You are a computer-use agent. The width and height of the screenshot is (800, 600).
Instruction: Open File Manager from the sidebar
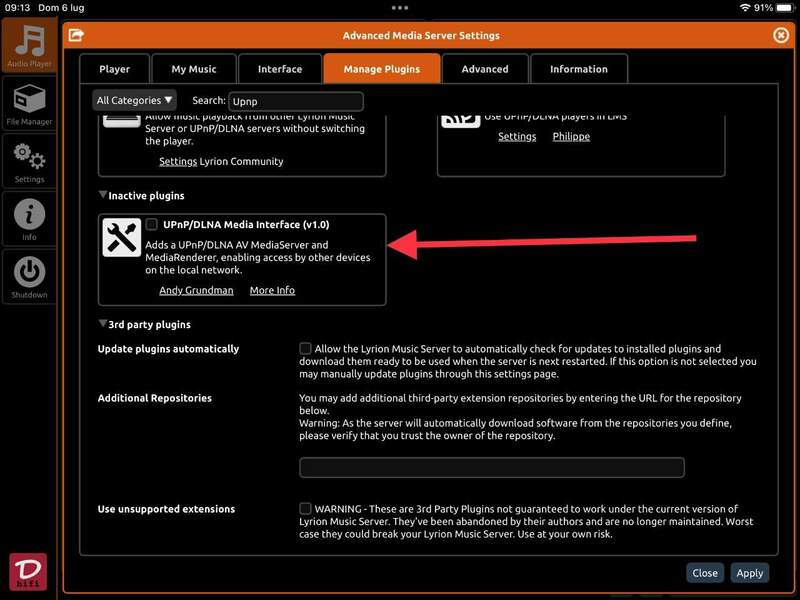[x=29, y=105]
